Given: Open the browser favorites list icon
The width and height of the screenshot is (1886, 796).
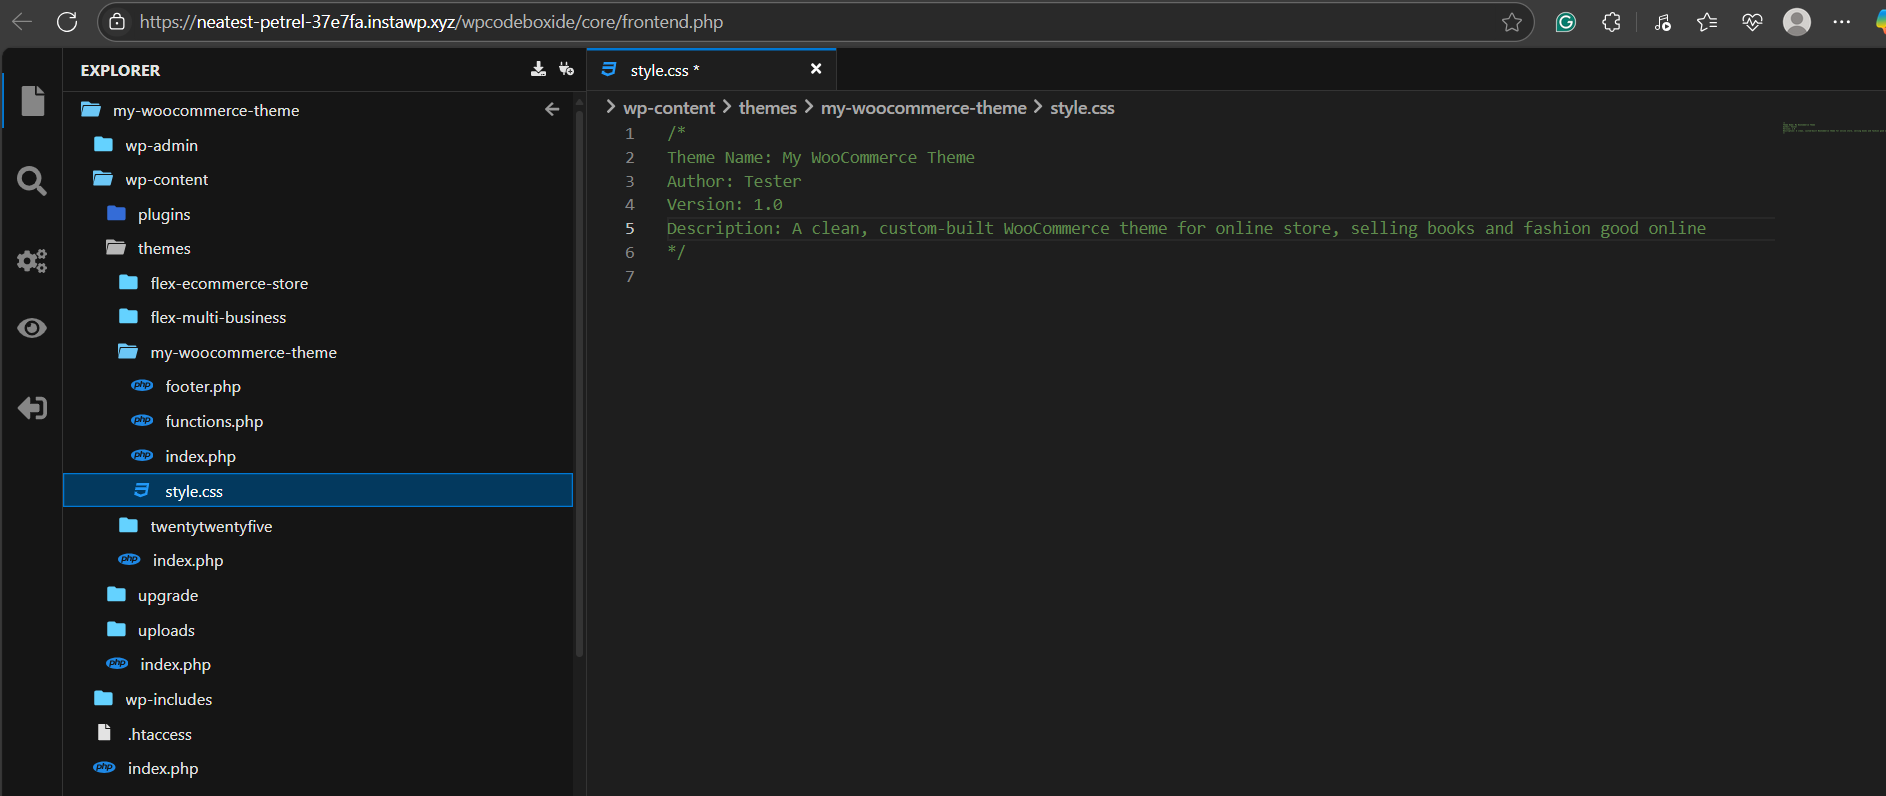Looking at the screenshot, I should pyautogui.click(x=1706, y=22).
